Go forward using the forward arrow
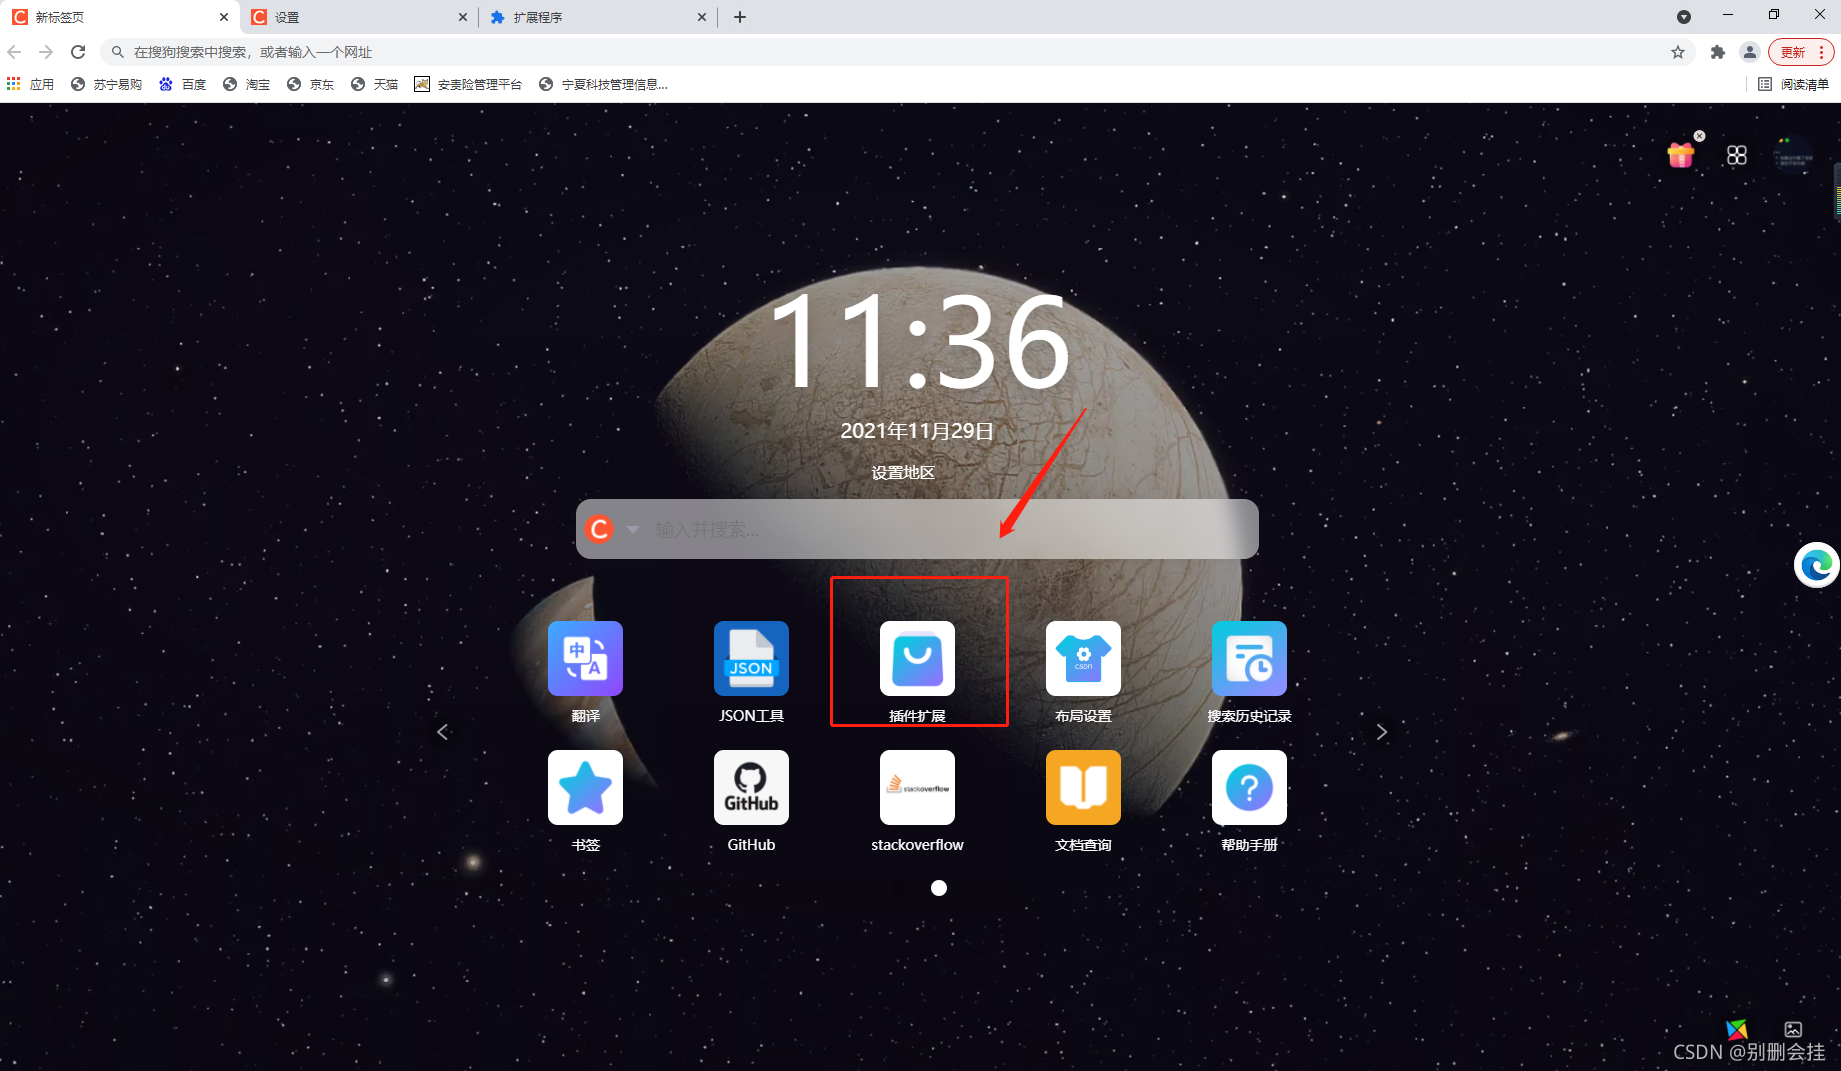The height and width of the screenshot is (1071, 1841). [46, 52]
